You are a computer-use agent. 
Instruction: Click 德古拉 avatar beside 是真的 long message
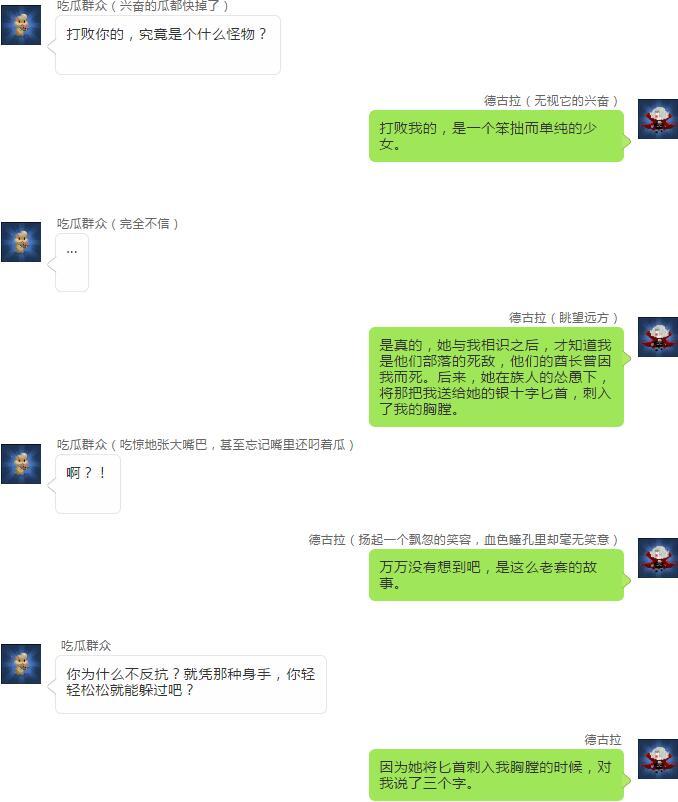tap(658, 337)
